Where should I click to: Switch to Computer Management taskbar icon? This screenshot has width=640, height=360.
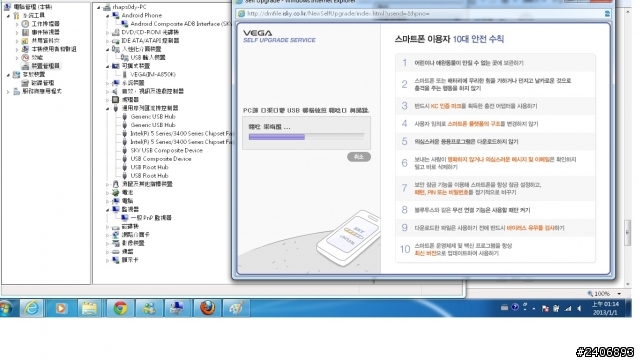point(178,308)
